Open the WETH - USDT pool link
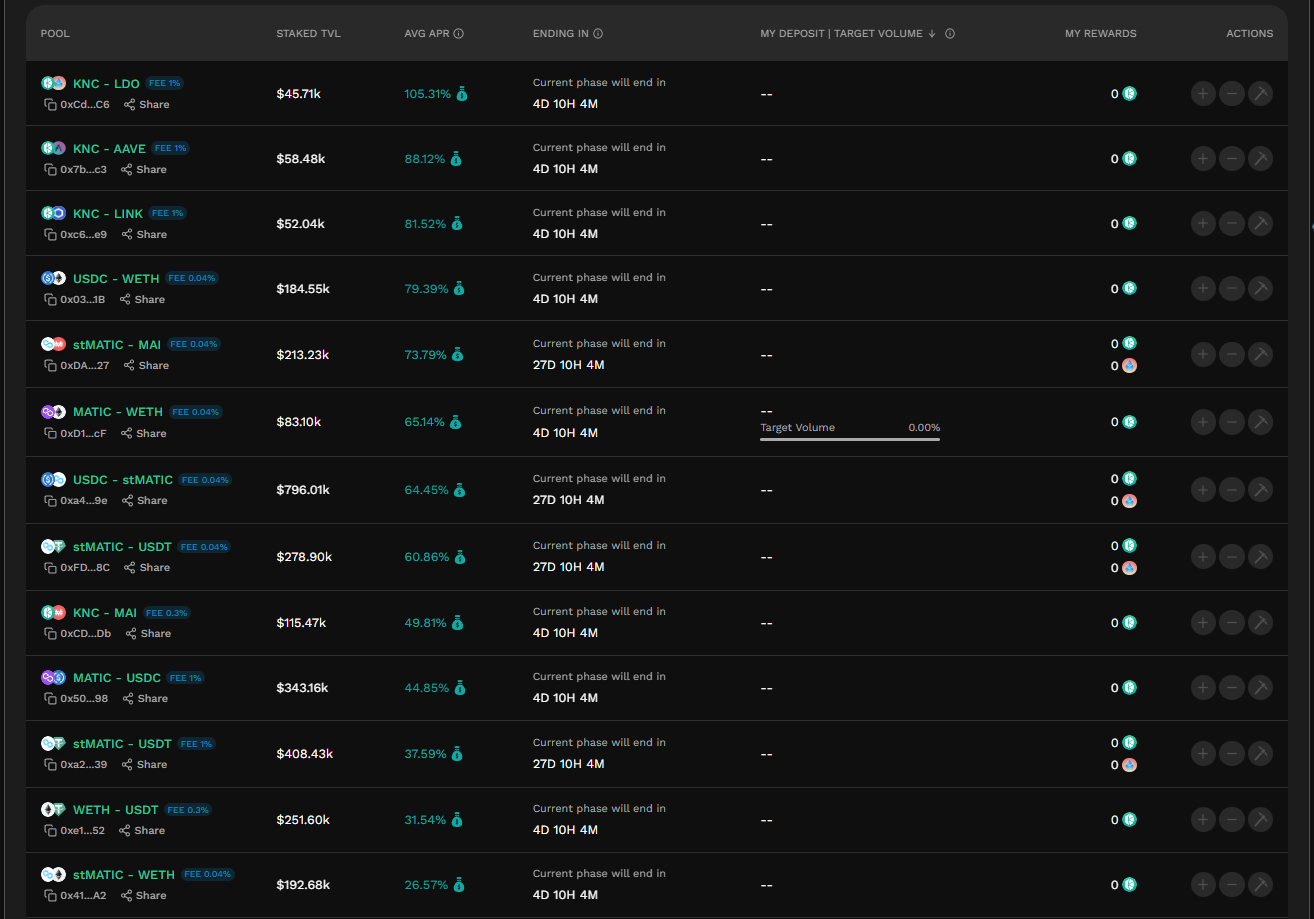 coord(116,810)
